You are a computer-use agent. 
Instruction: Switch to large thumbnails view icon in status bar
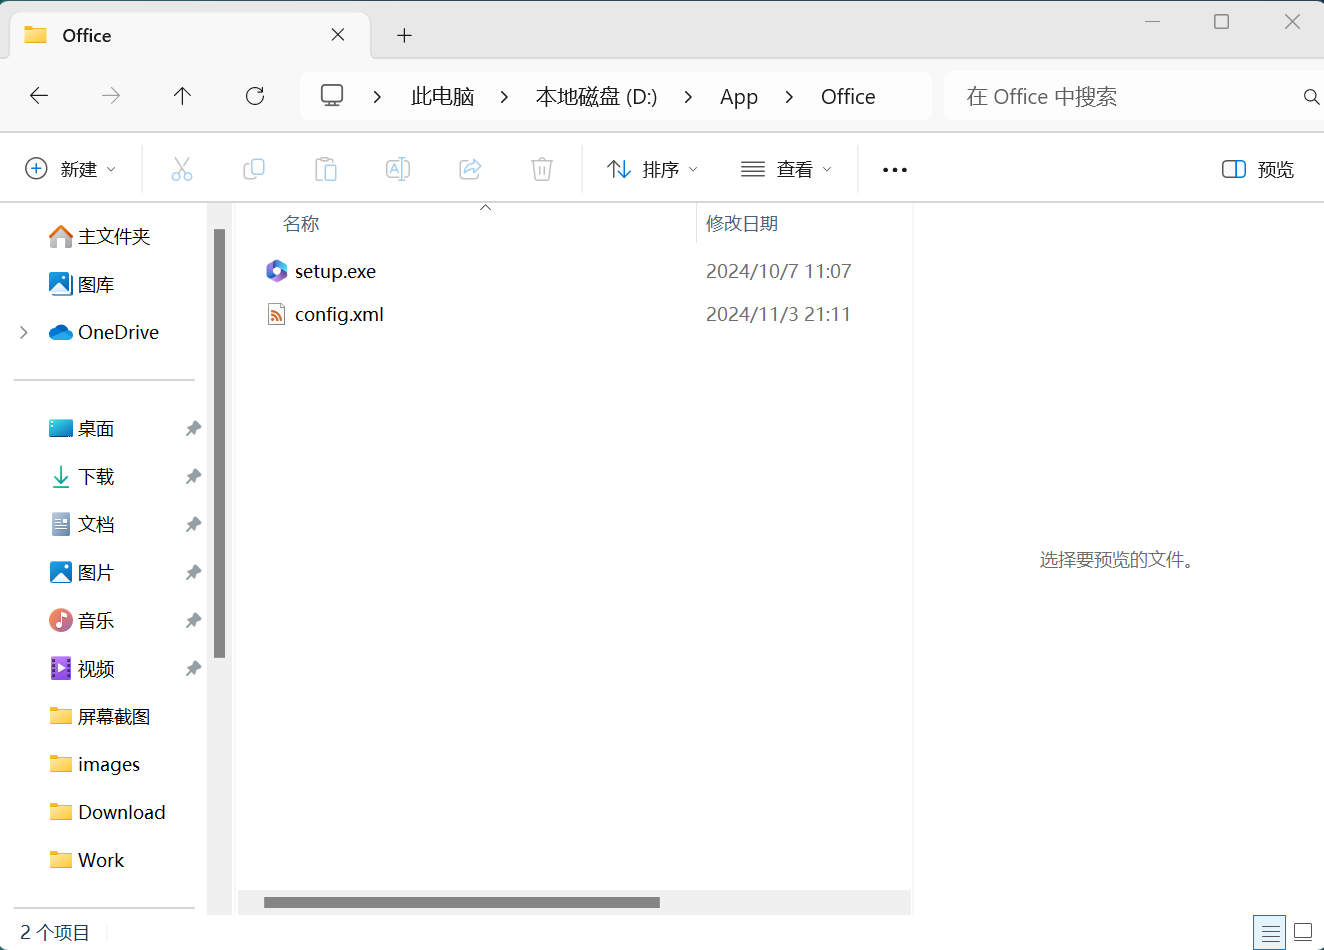coord(1303,932)
